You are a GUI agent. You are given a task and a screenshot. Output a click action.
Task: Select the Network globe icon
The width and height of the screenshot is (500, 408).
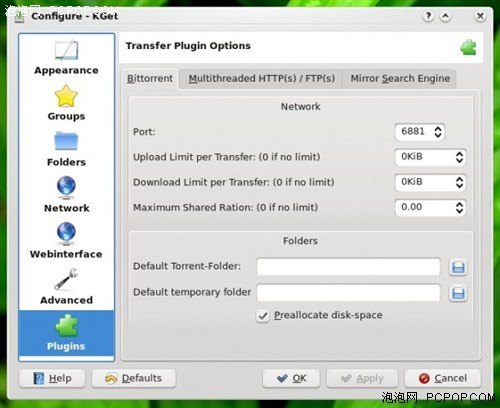tap(66, 188)
